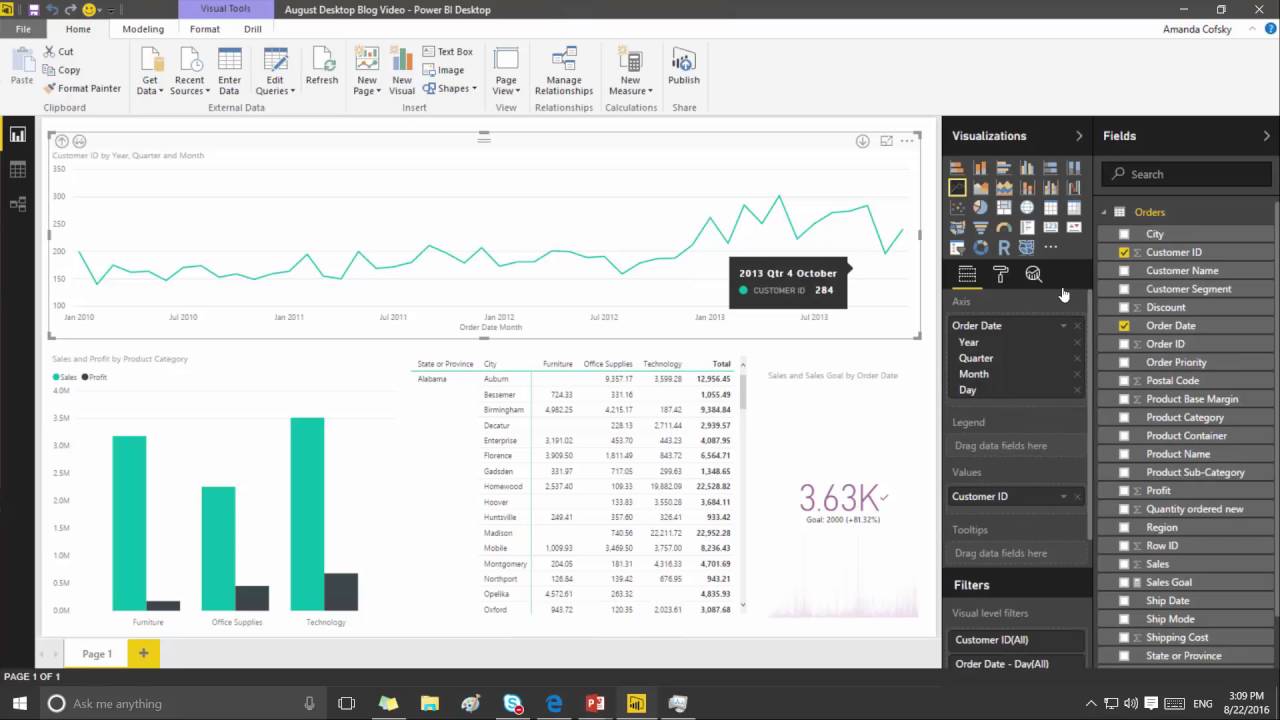Viewport: 1280px width, 720px height.
Task: Click the Text Box button
Action: click(x=447, y=52)
